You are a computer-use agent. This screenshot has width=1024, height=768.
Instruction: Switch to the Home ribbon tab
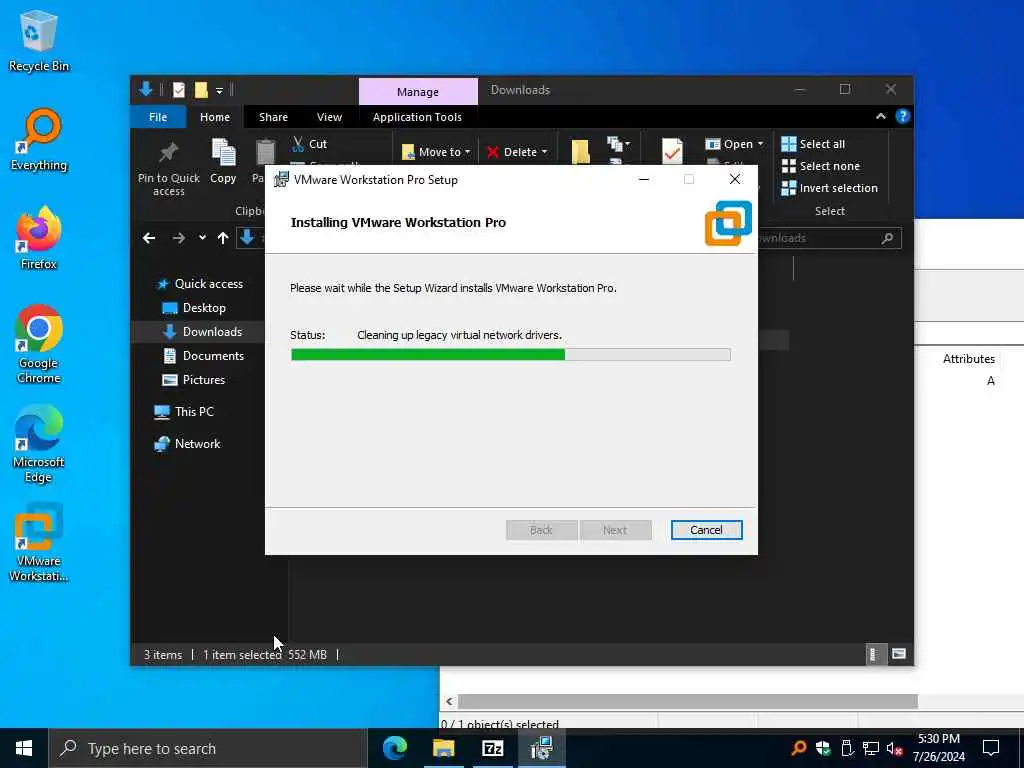(215, 117)
